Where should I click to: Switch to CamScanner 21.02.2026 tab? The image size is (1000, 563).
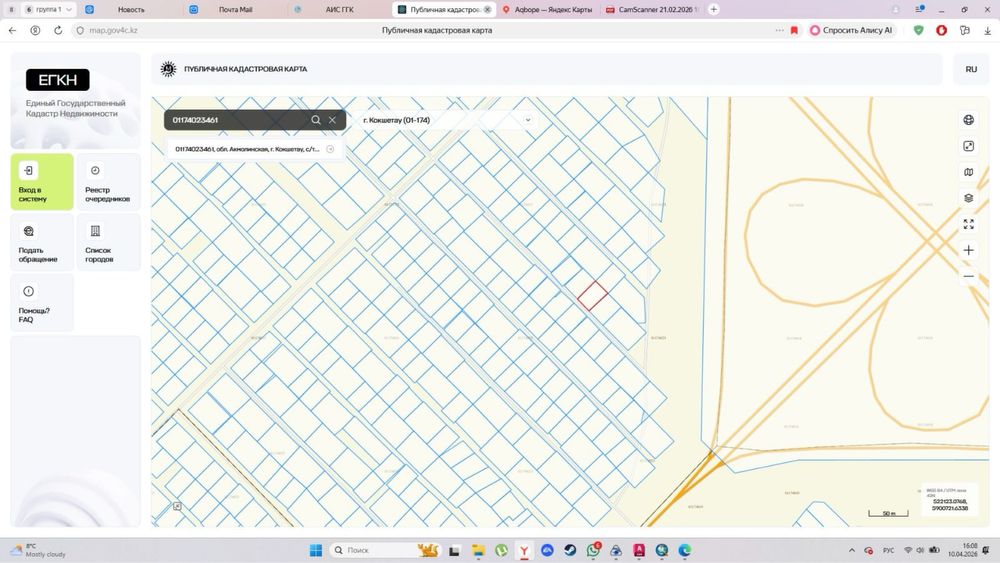pos(651,10)
